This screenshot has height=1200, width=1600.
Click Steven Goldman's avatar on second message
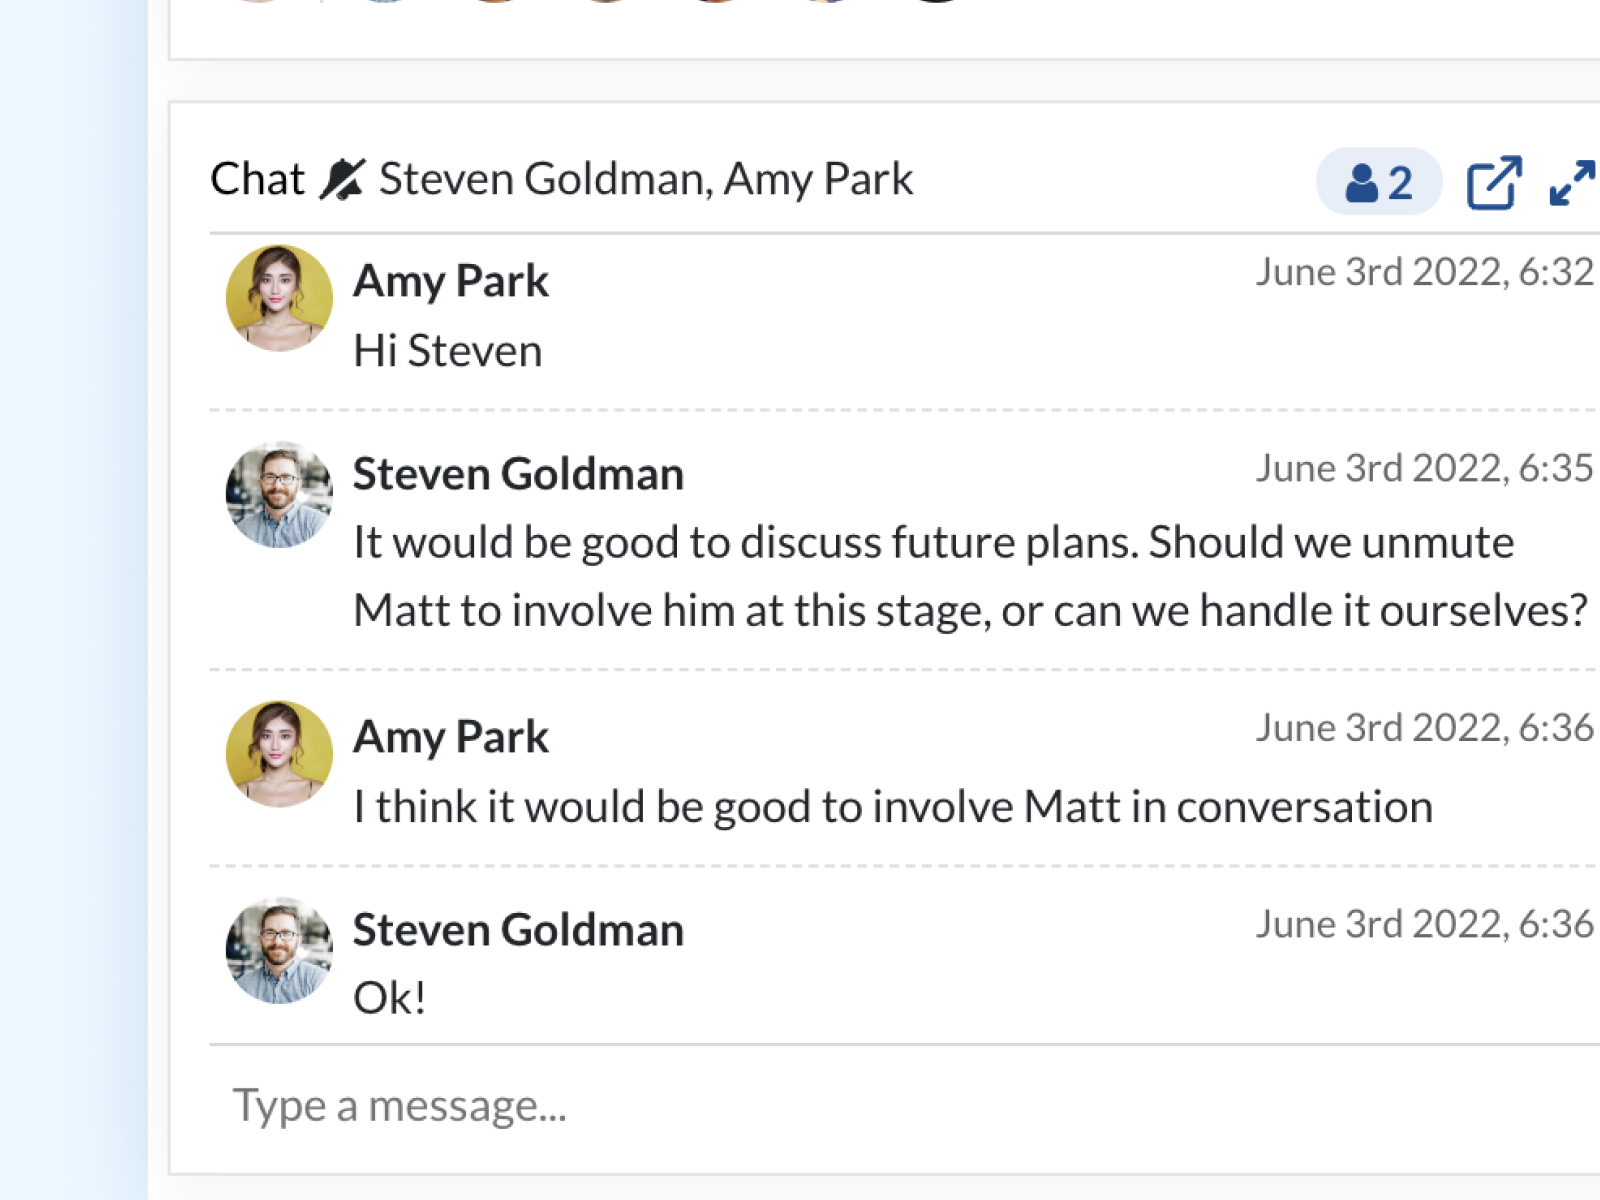(x=279, y=494)
